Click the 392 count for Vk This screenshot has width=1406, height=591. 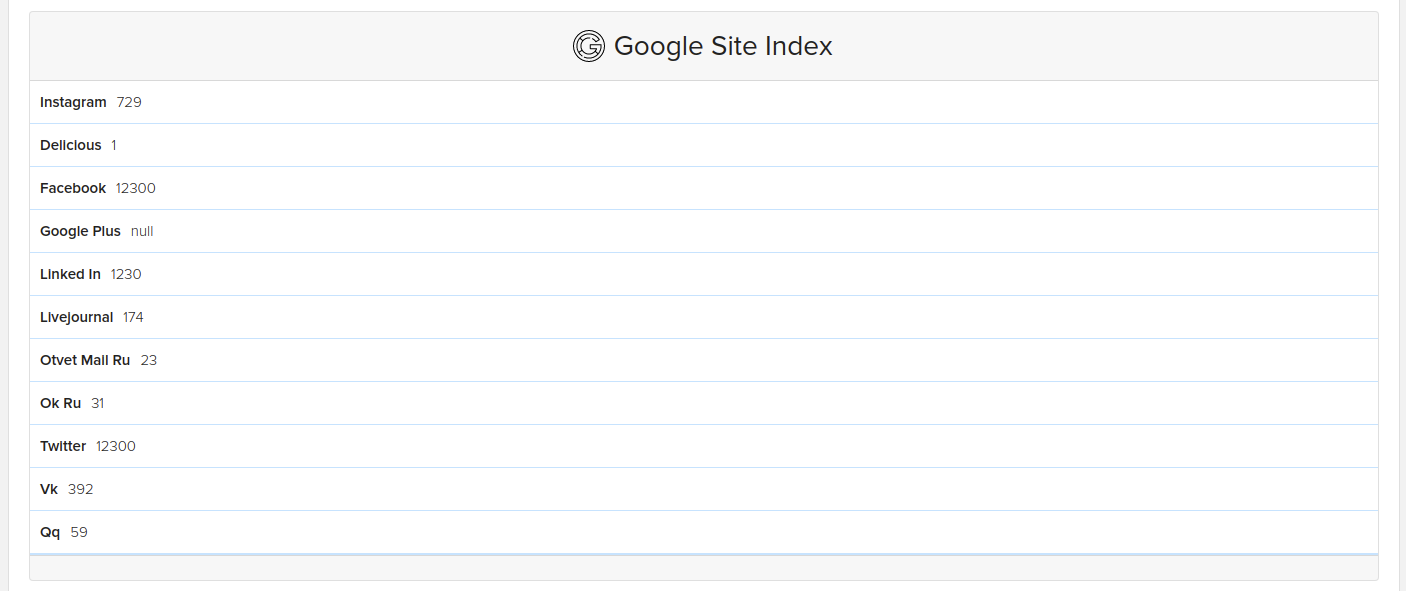point(80,489)
